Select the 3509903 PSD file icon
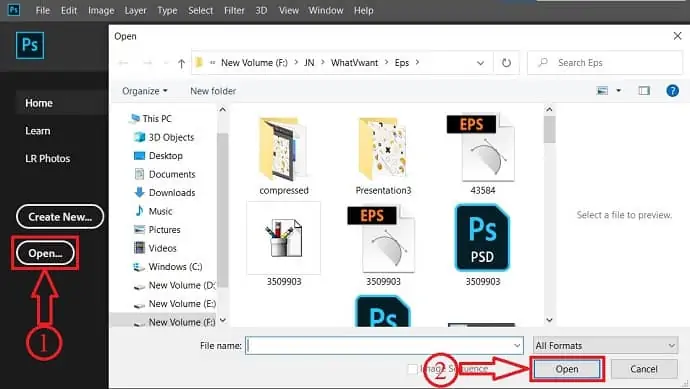This screenshot has width=690, height=389. tap(482, 238)
